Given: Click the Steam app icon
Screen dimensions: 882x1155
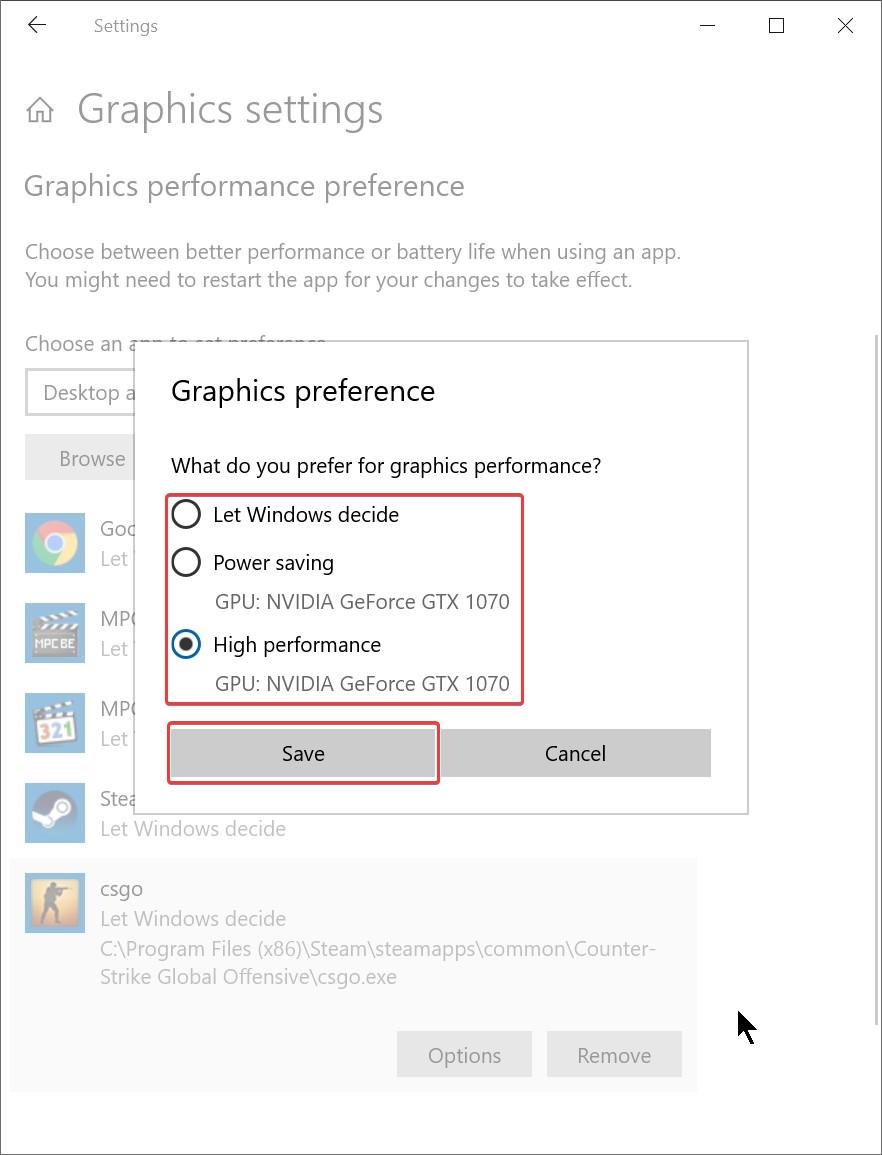Looking at the screenshot, I should click(x=55, y=813).
